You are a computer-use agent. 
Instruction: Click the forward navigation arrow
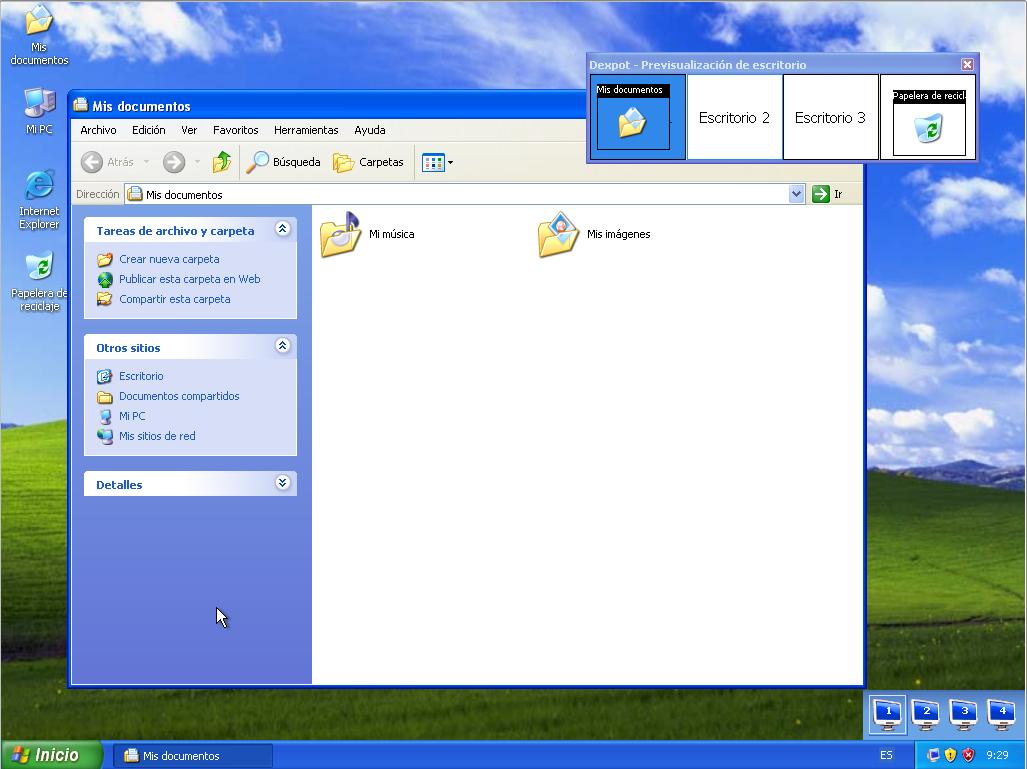click(x=174, y=162)
